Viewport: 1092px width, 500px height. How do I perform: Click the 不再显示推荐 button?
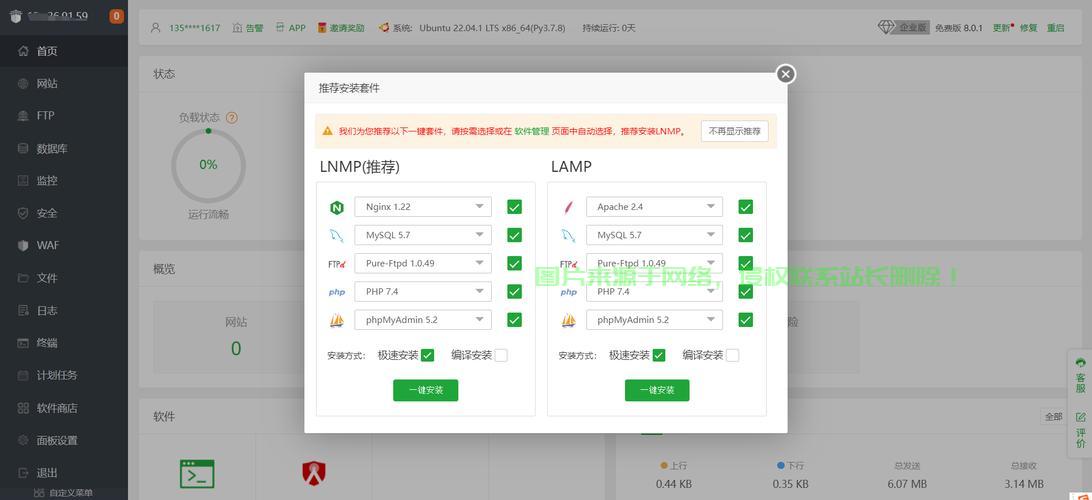[734, 131]
